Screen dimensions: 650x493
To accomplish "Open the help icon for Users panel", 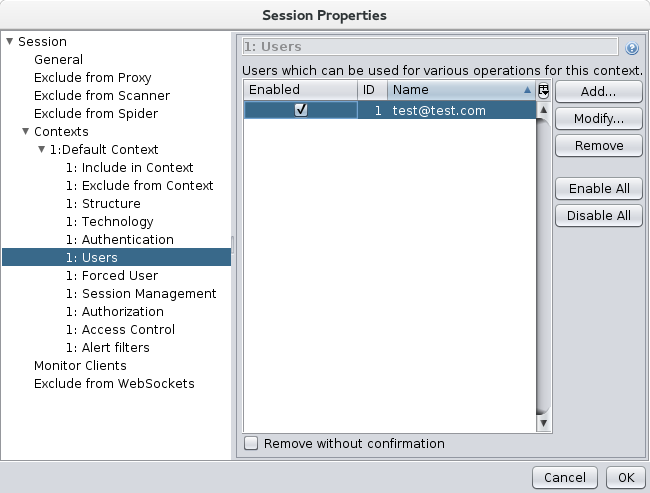I will point(632,48).
